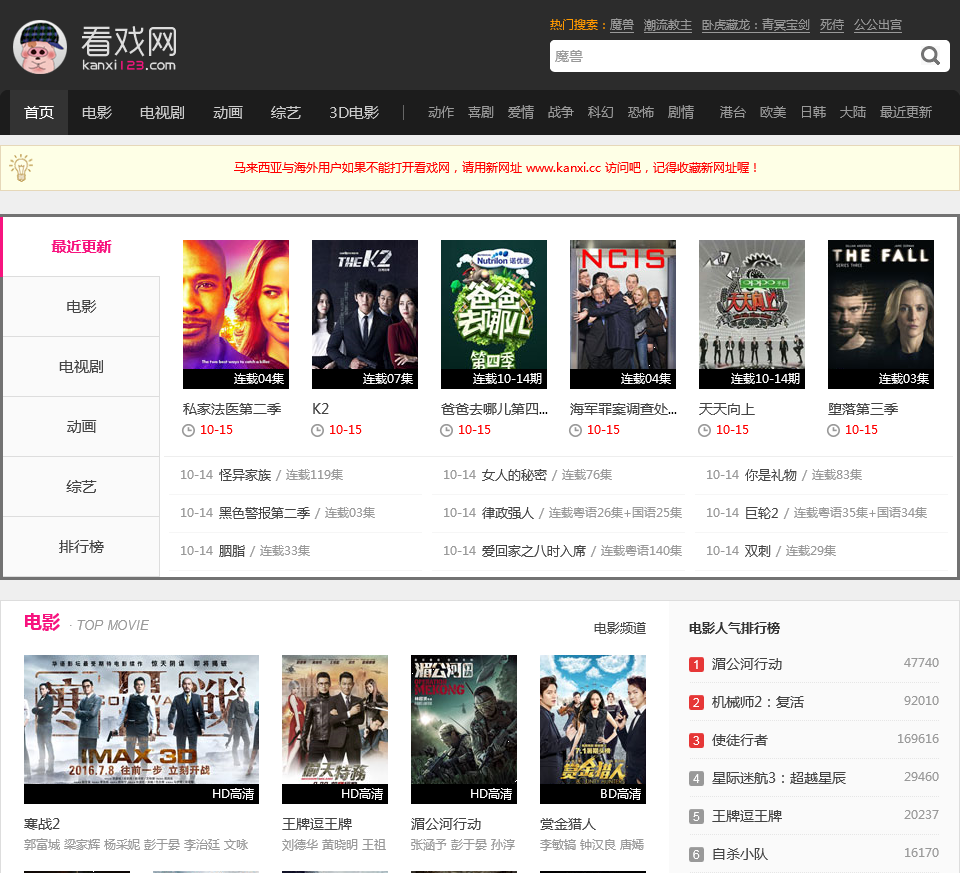The height and width of the screenshot is (873, 960).
Task: Open 电视剧 in top navigation
Action: tap(162, 113)
